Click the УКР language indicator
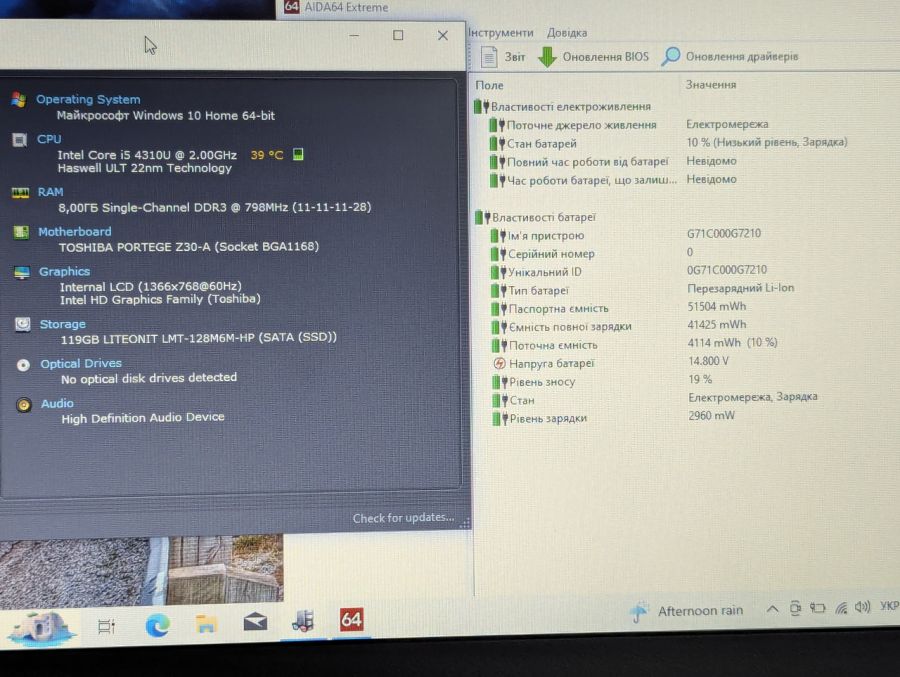This screenshot has height=677, width=900. coord(890,606)
